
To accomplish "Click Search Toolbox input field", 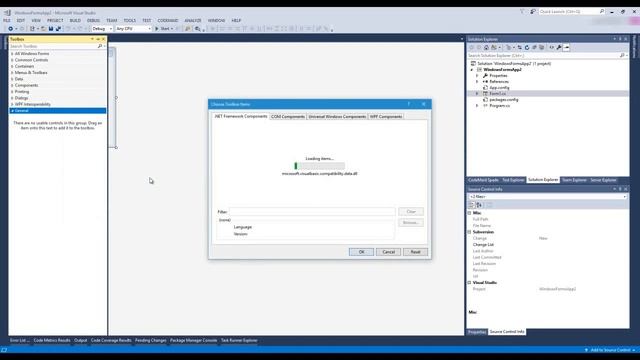I will click(x=53, y=46).
